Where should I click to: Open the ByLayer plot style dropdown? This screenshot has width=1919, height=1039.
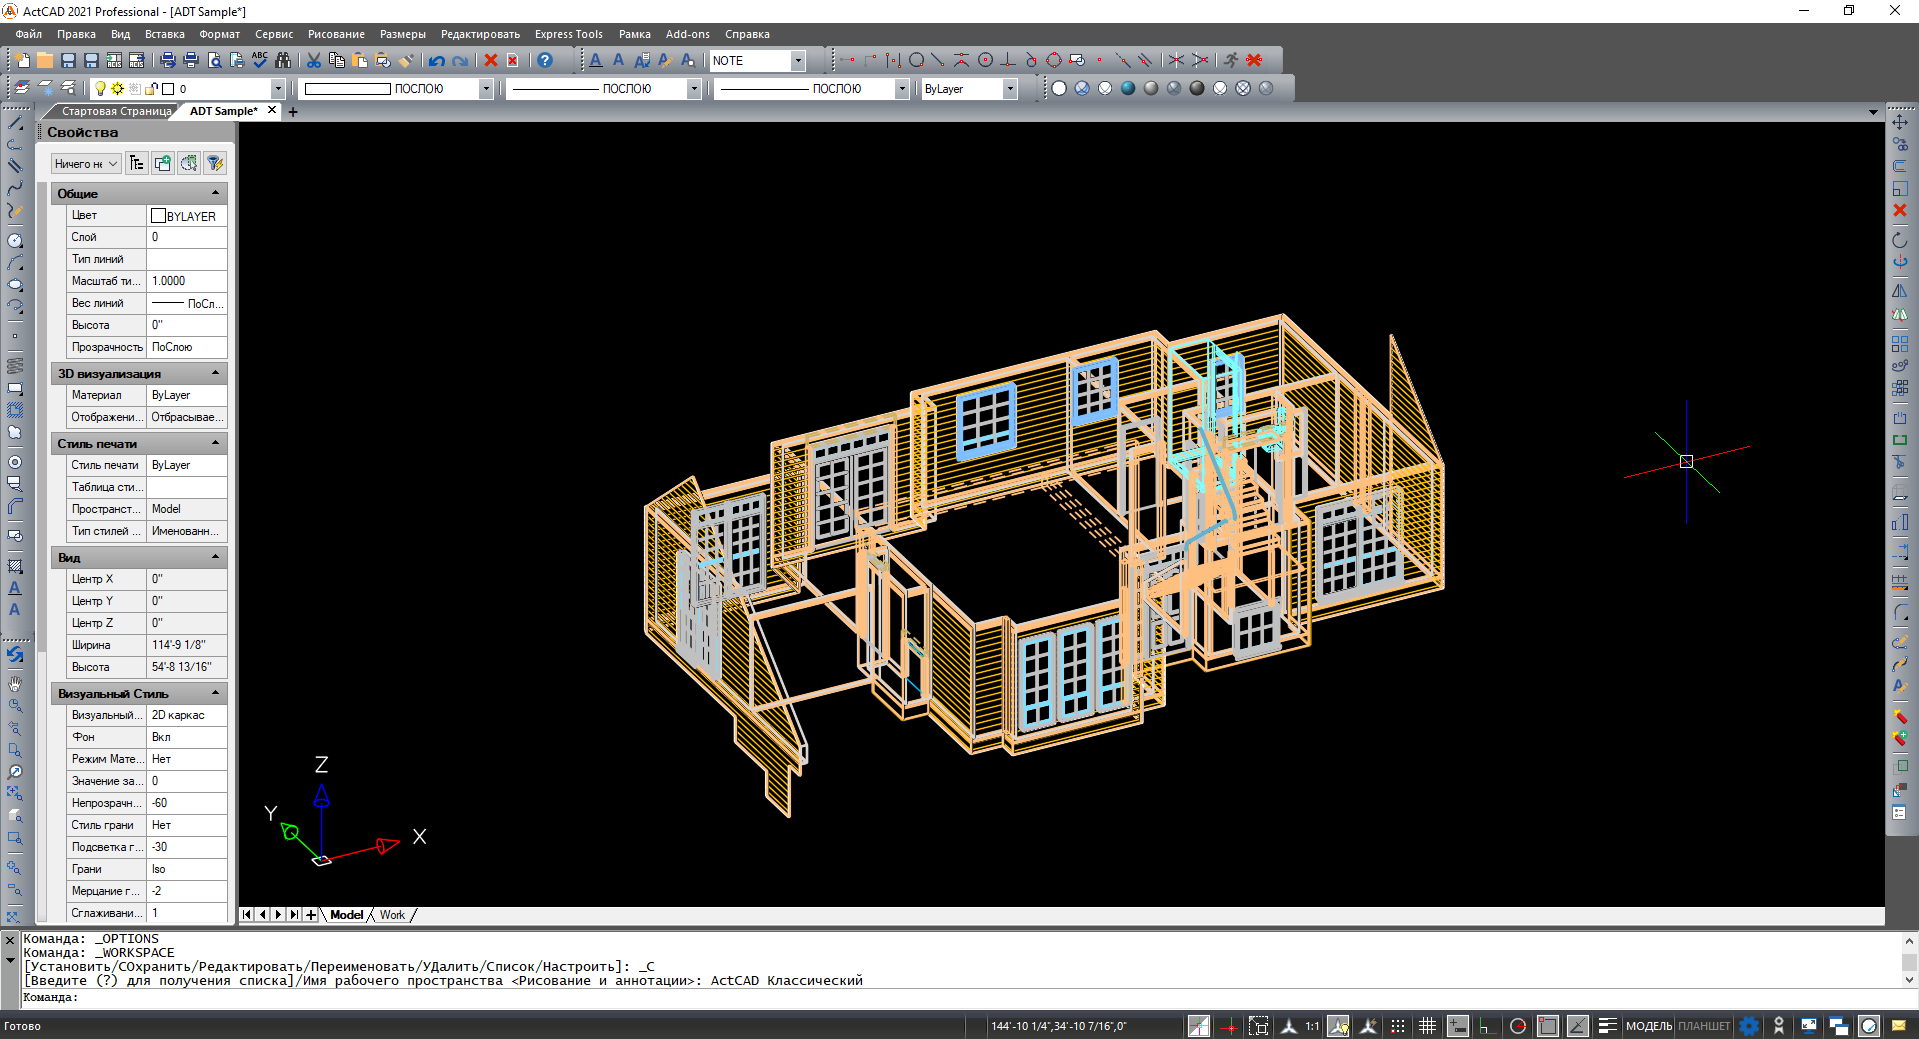(1009, 89)
